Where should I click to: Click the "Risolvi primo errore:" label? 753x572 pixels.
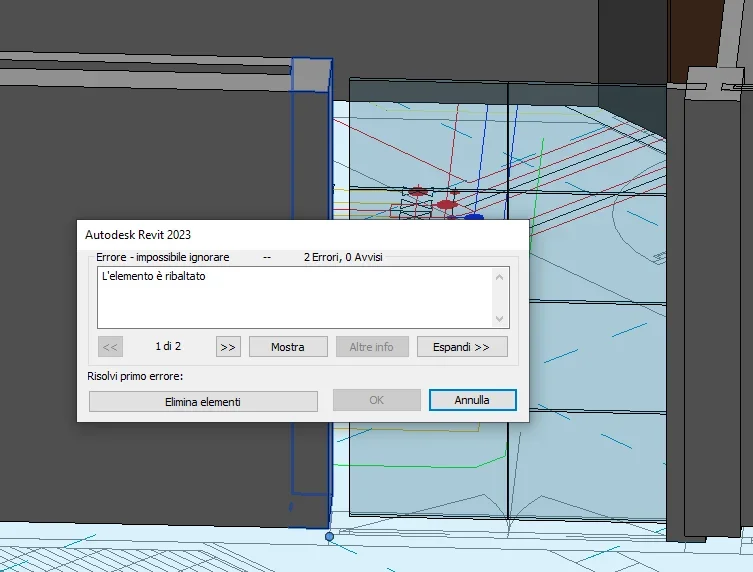[135, 377]
